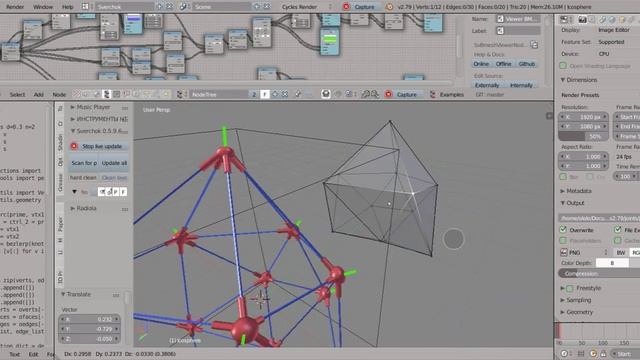
Task: Click Update all button
Action: click(x=114, y=163)
